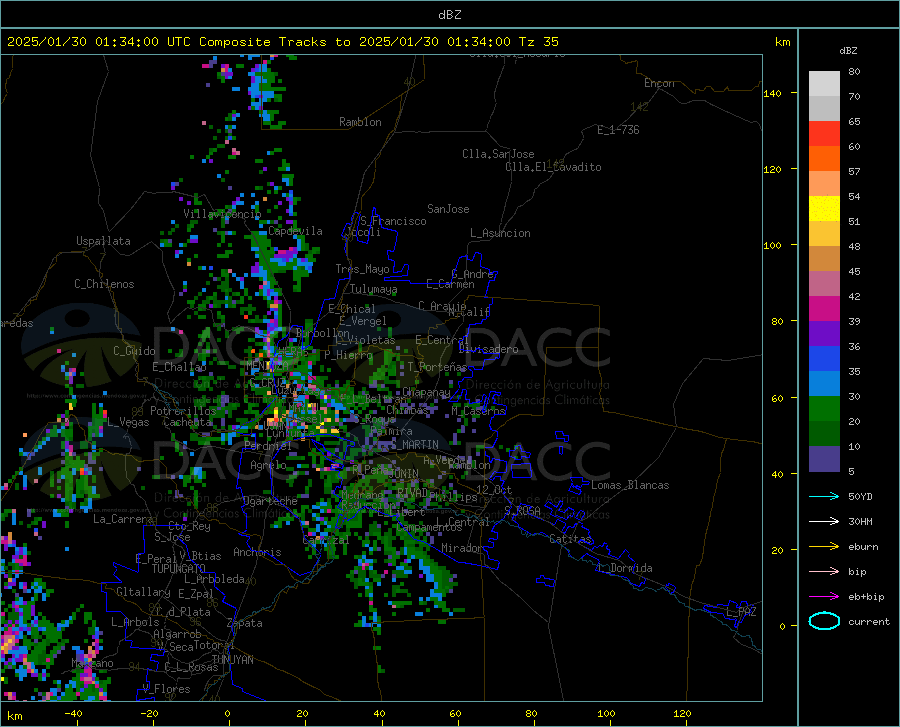Screen dimensions: 900x727
Task: Click the Composite Tracks timestamp header
Action: (283, 42)
